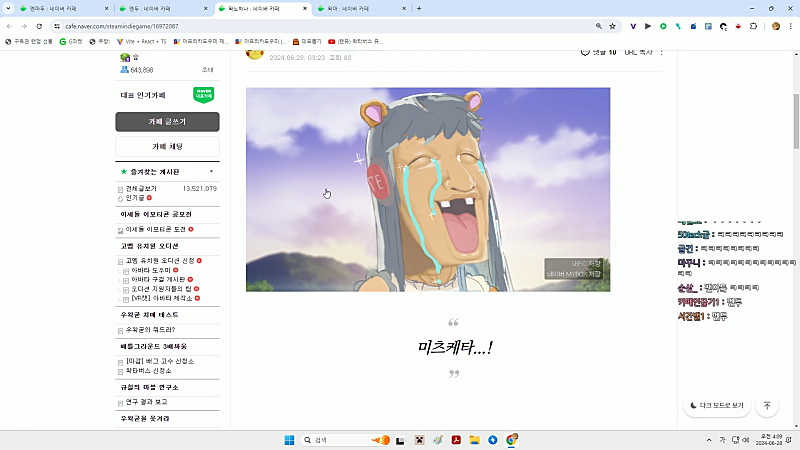Open the teal page extension icon in toolbar

[x=708, y=26]
